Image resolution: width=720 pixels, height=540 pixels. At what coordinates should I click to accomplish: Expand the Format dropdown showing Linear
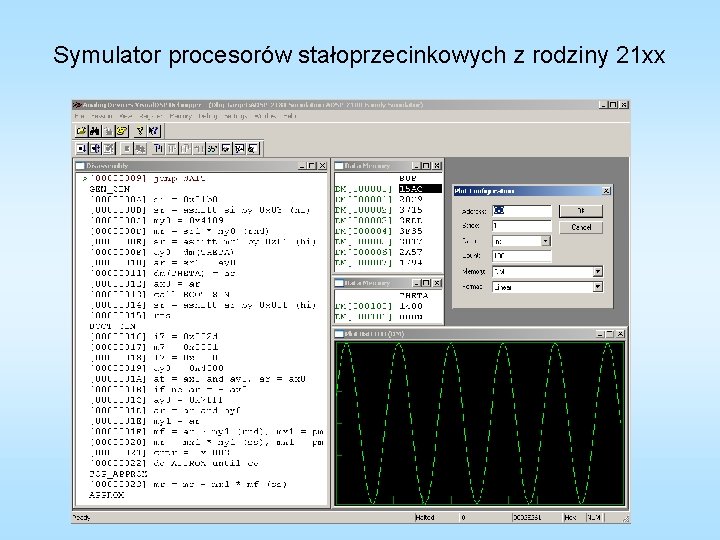click(x=597, y=287)
